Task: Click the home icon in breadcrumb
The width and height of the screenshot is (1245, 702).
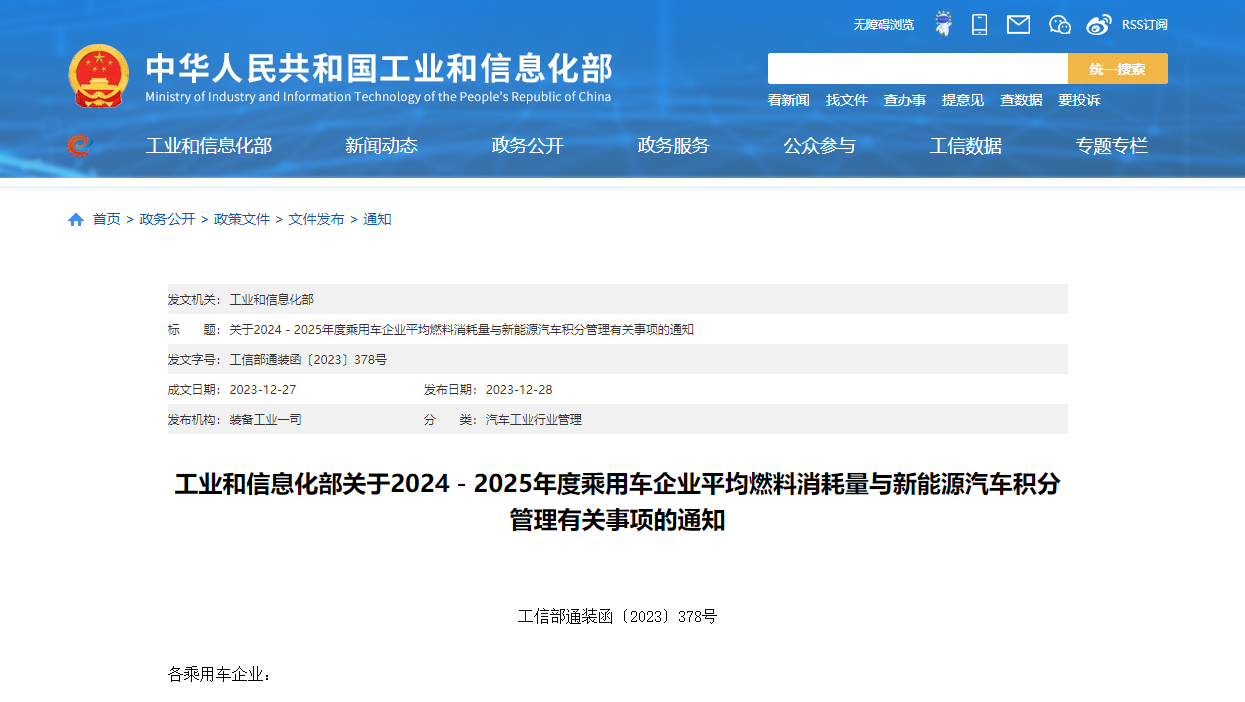Action: tap(76, 220)
